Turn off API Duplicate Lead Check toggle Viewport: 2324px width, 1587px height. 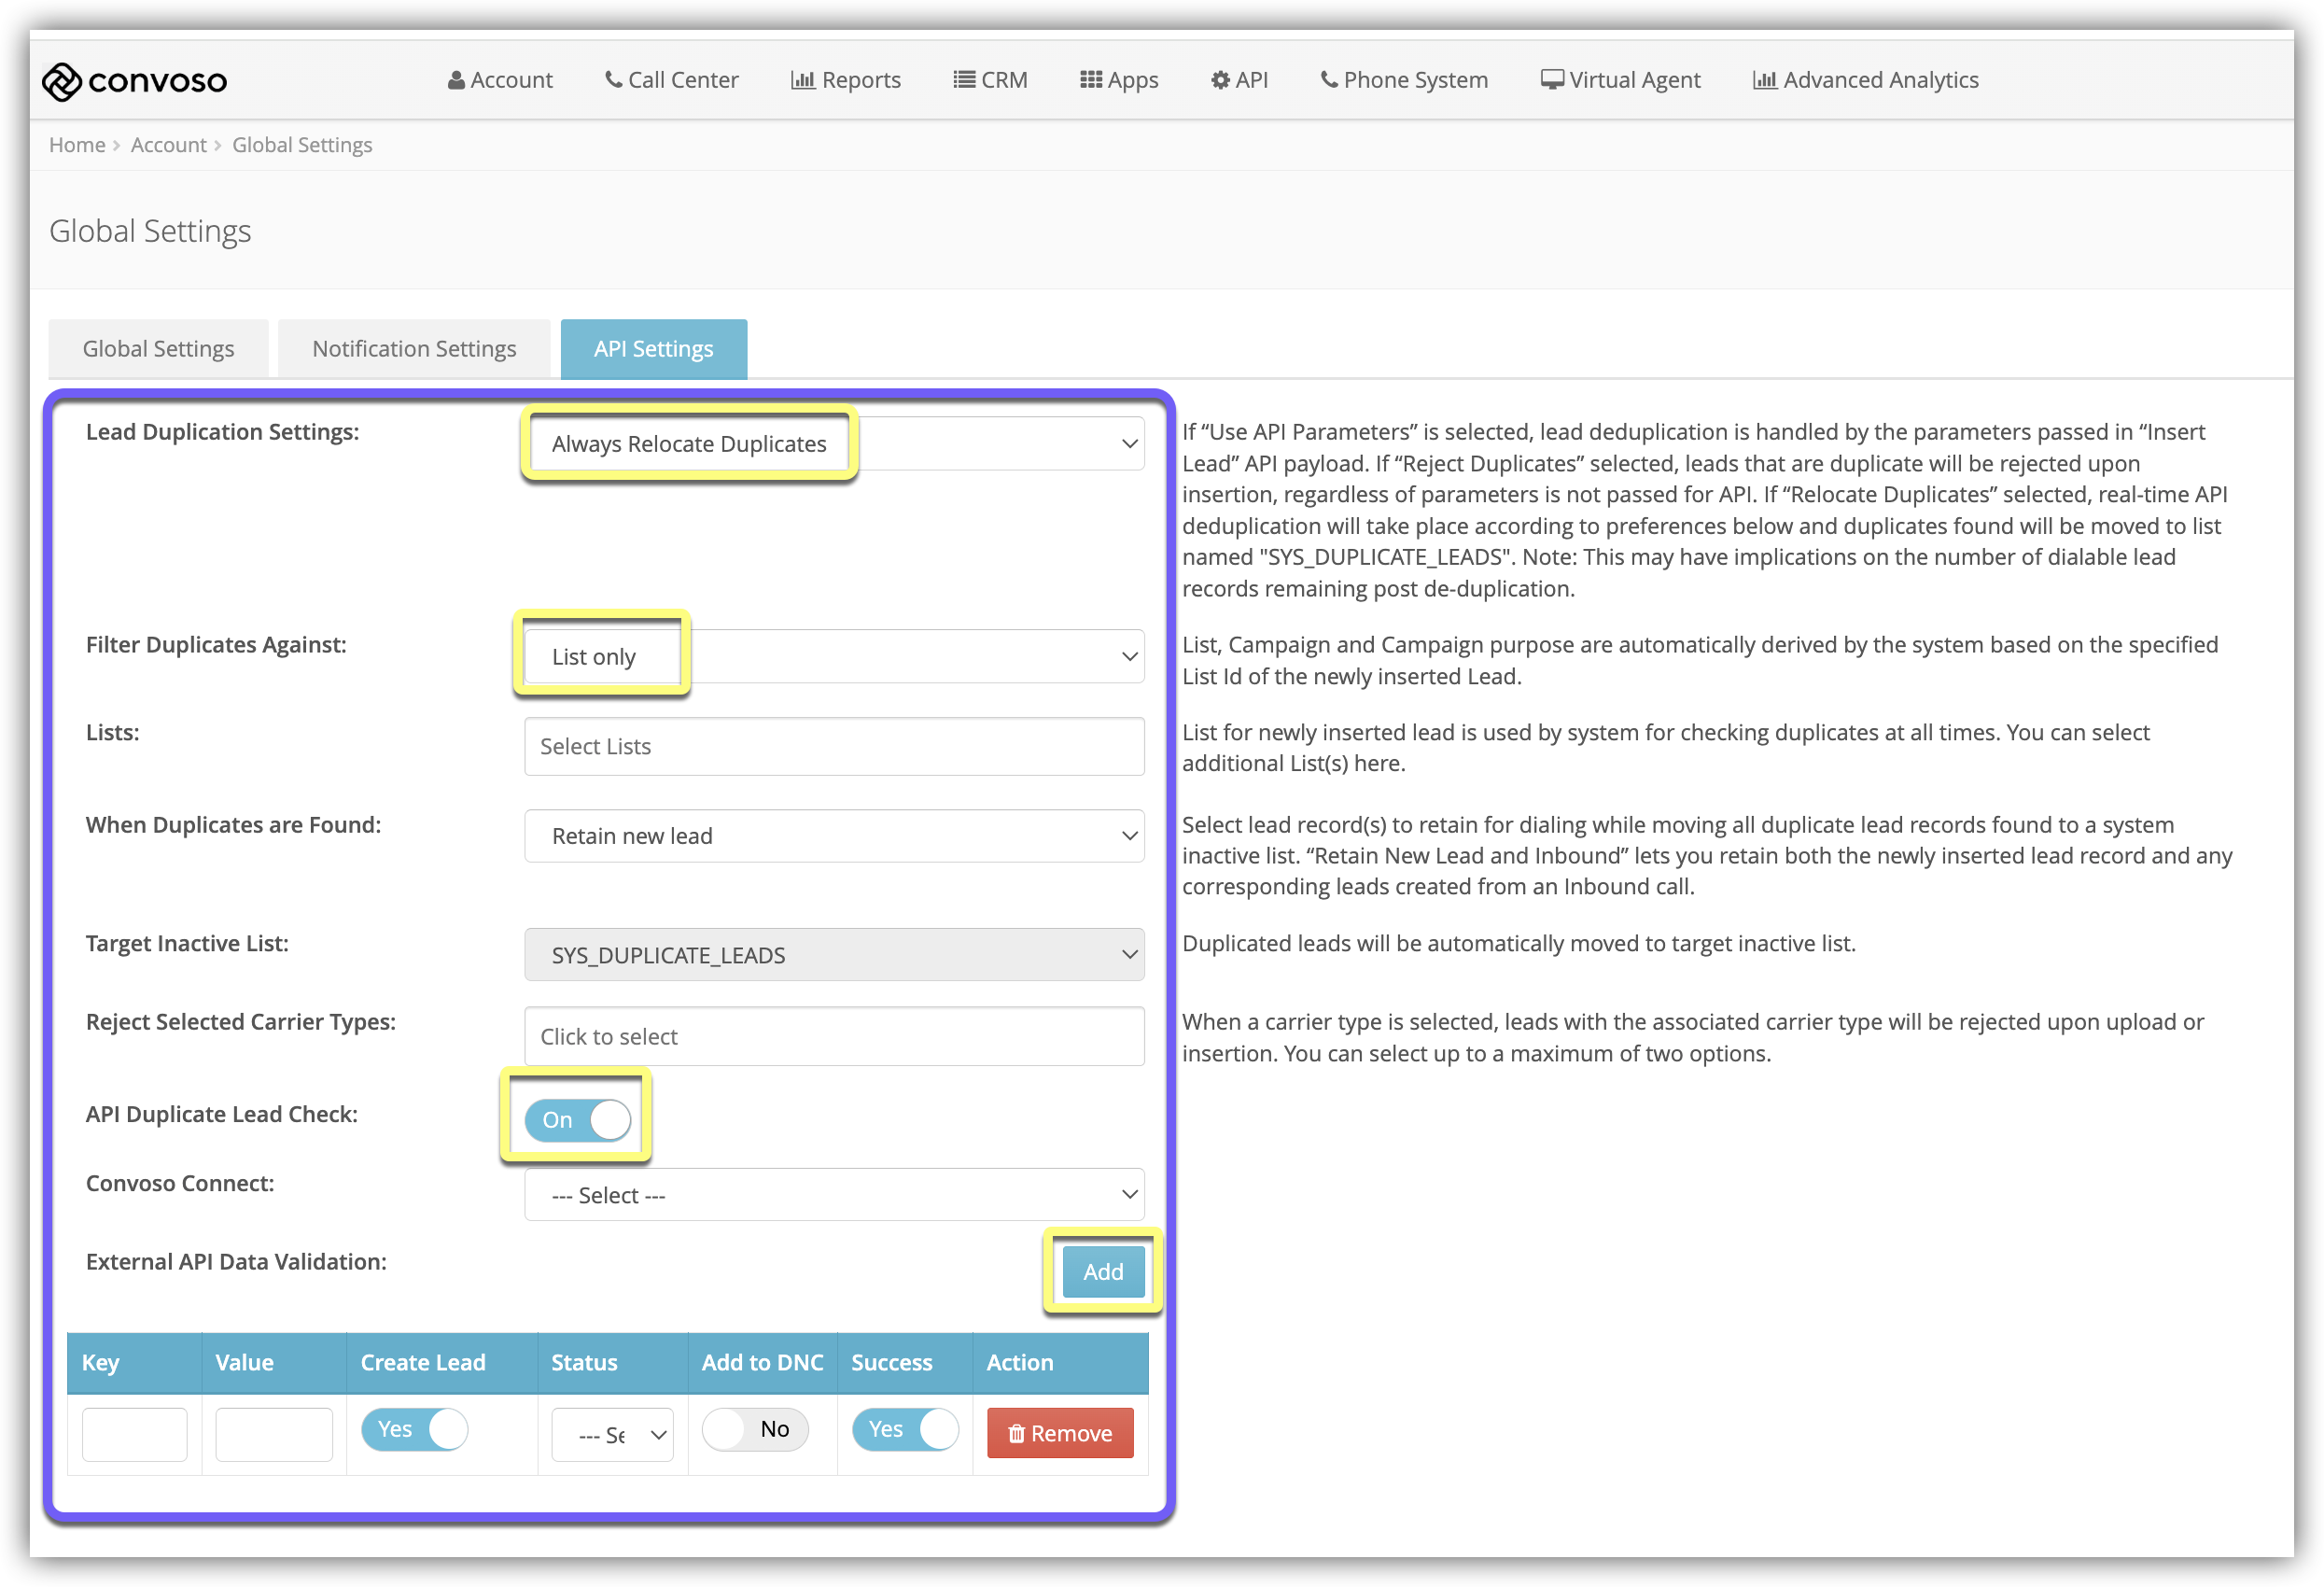(x=578, y=1120)
